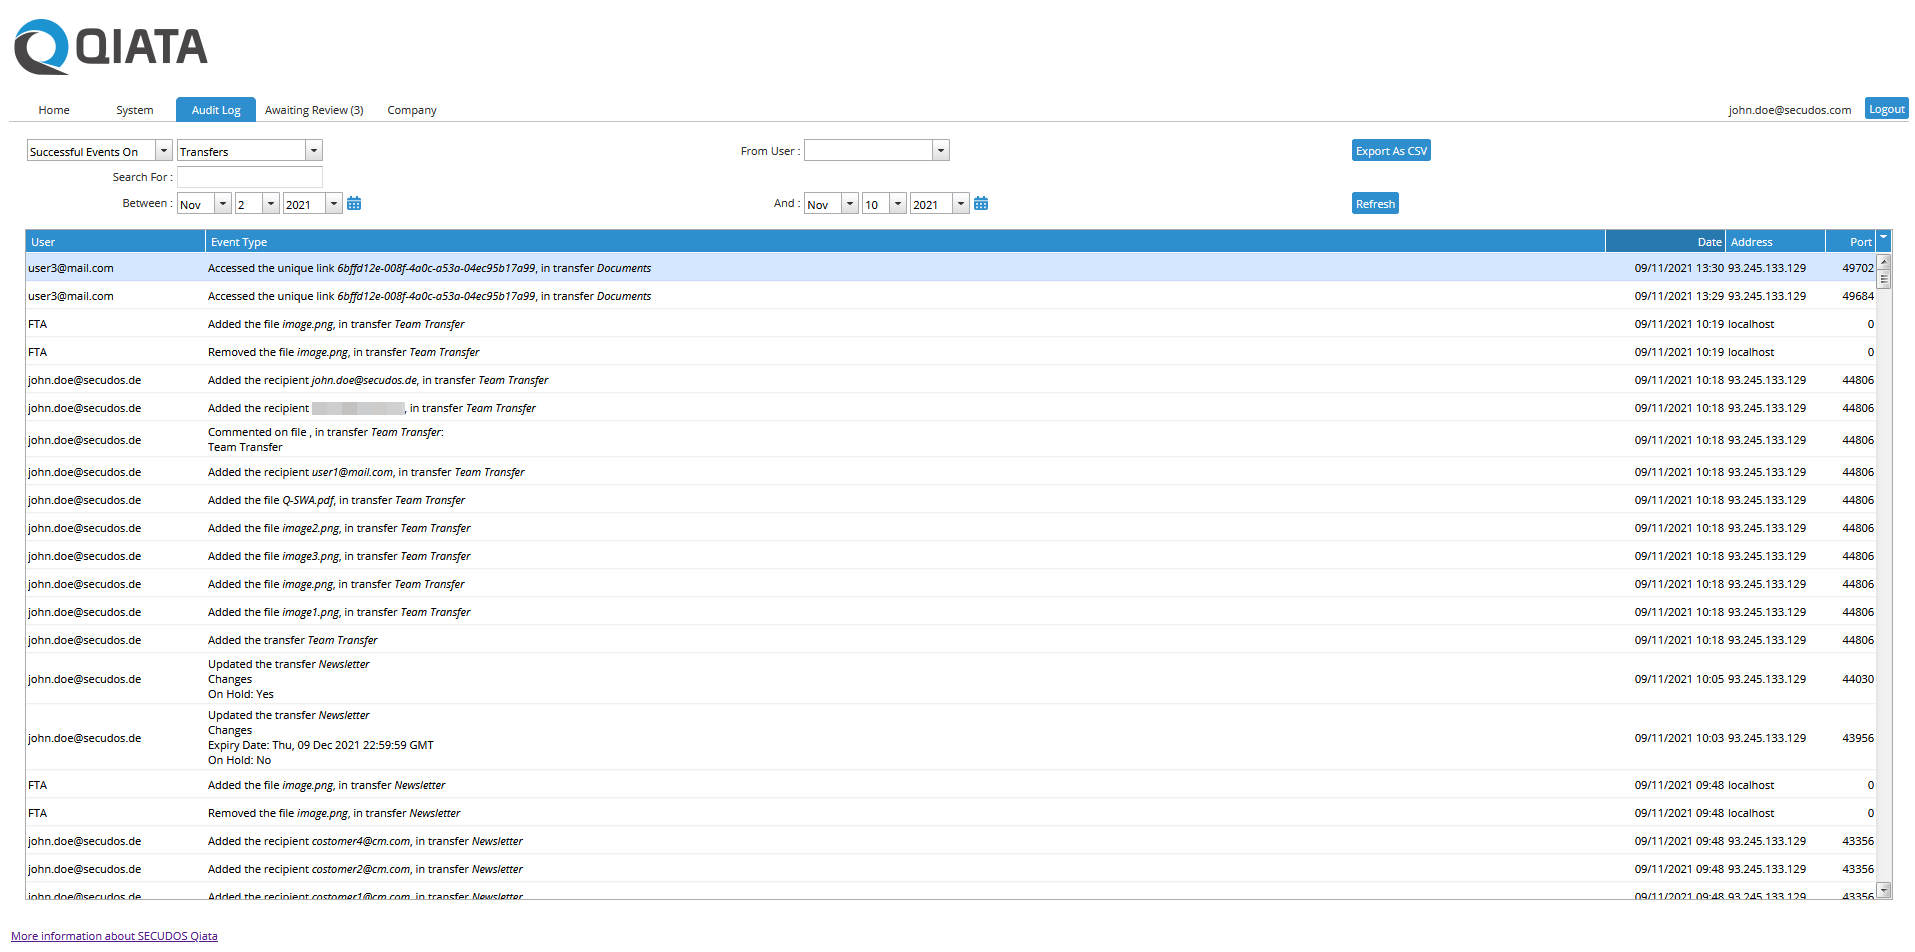1915x952 pixels.
Task: Go back to the Home tab
Action: click(52, 110)
